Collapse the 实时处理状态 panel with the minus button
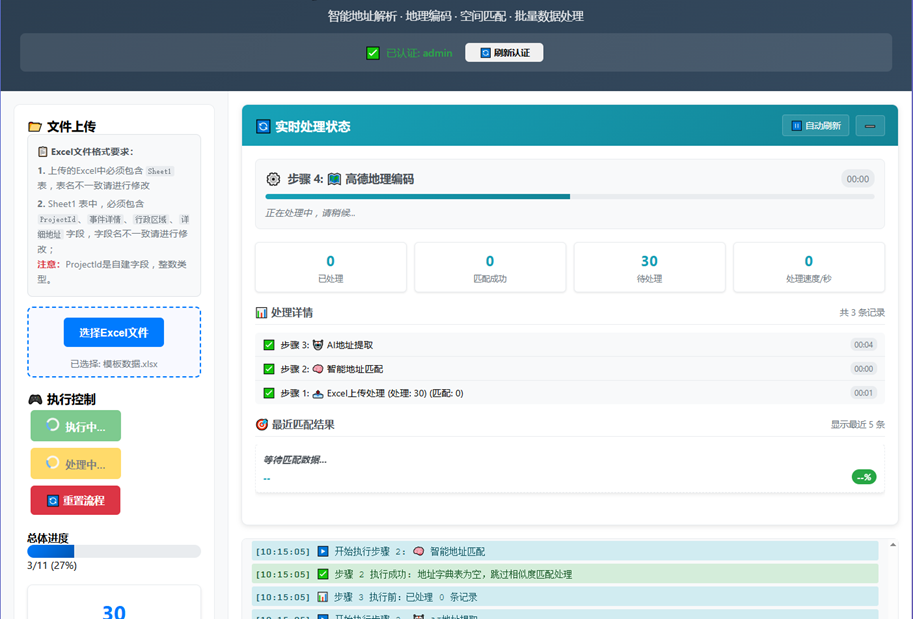 click(870, 126)
